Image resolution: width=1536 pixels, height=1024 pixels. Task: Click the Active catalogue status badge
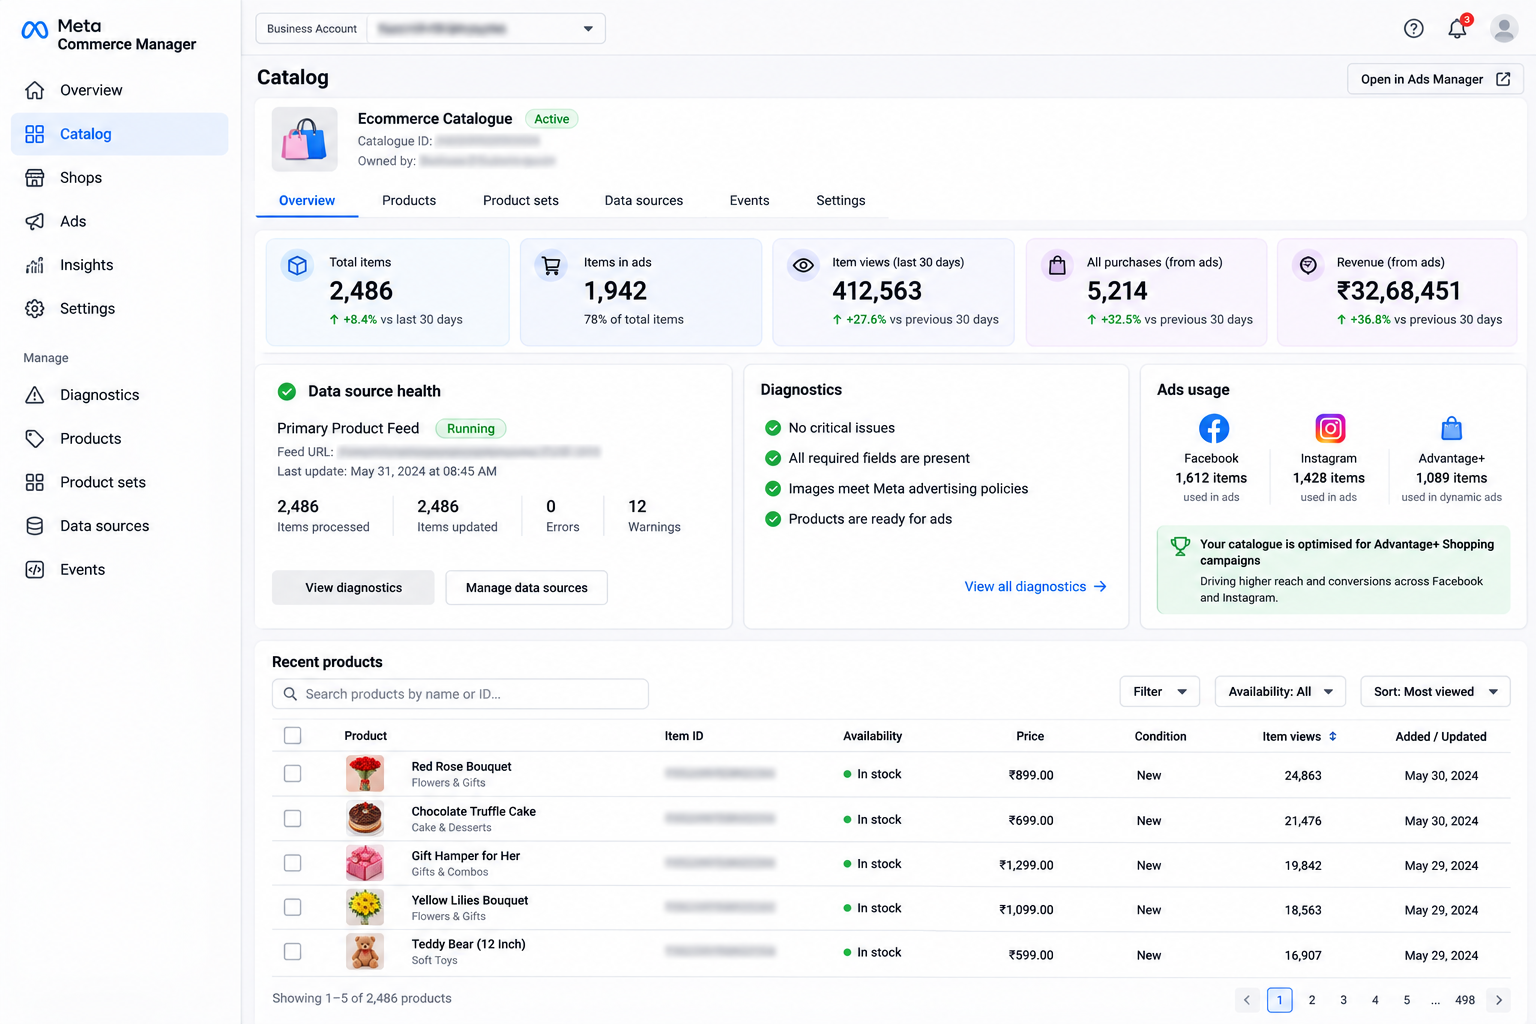coord(552,119)
